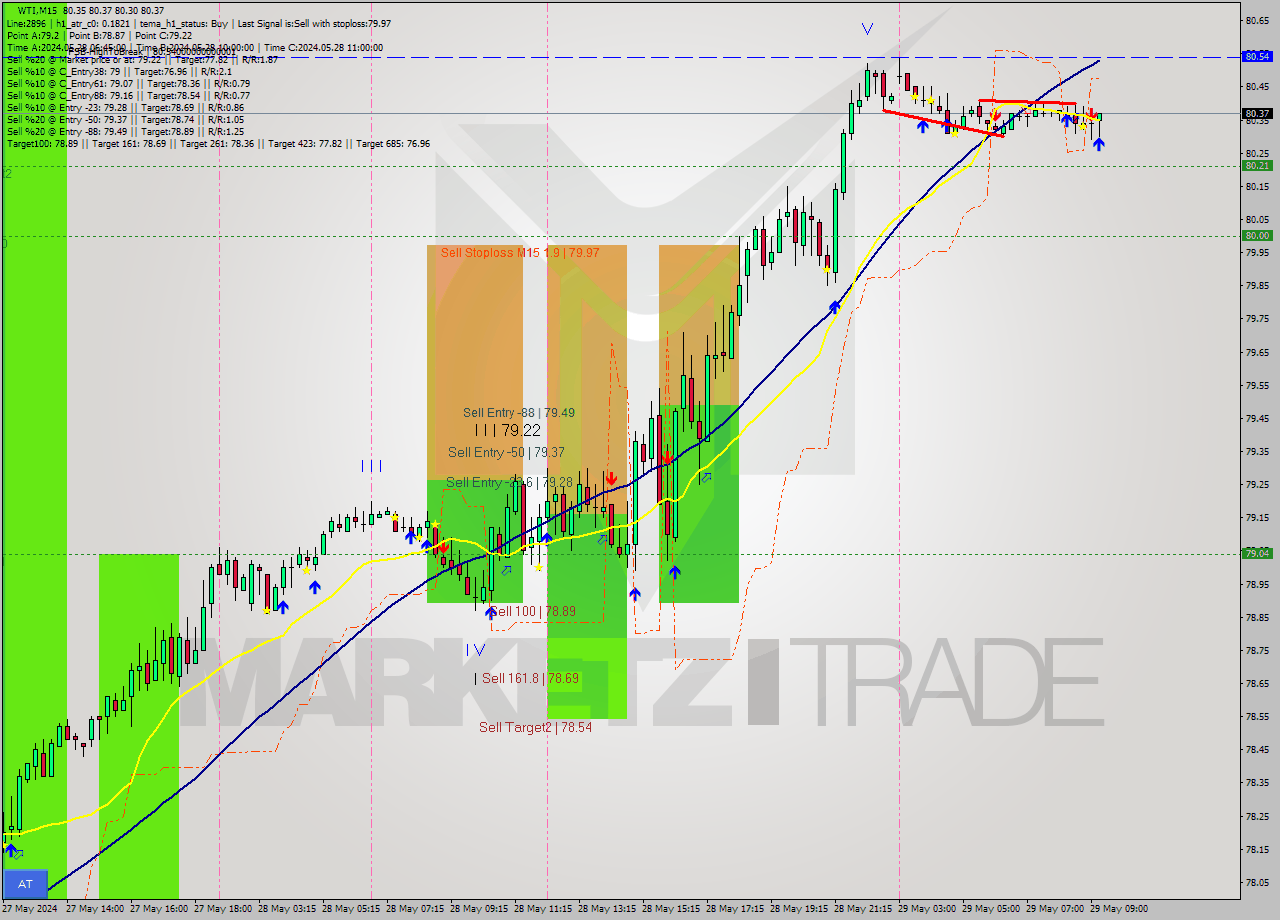Click the 28 May 17:15 time axis label
This screenshot has height=920, width=1280.
pos(734,909)
